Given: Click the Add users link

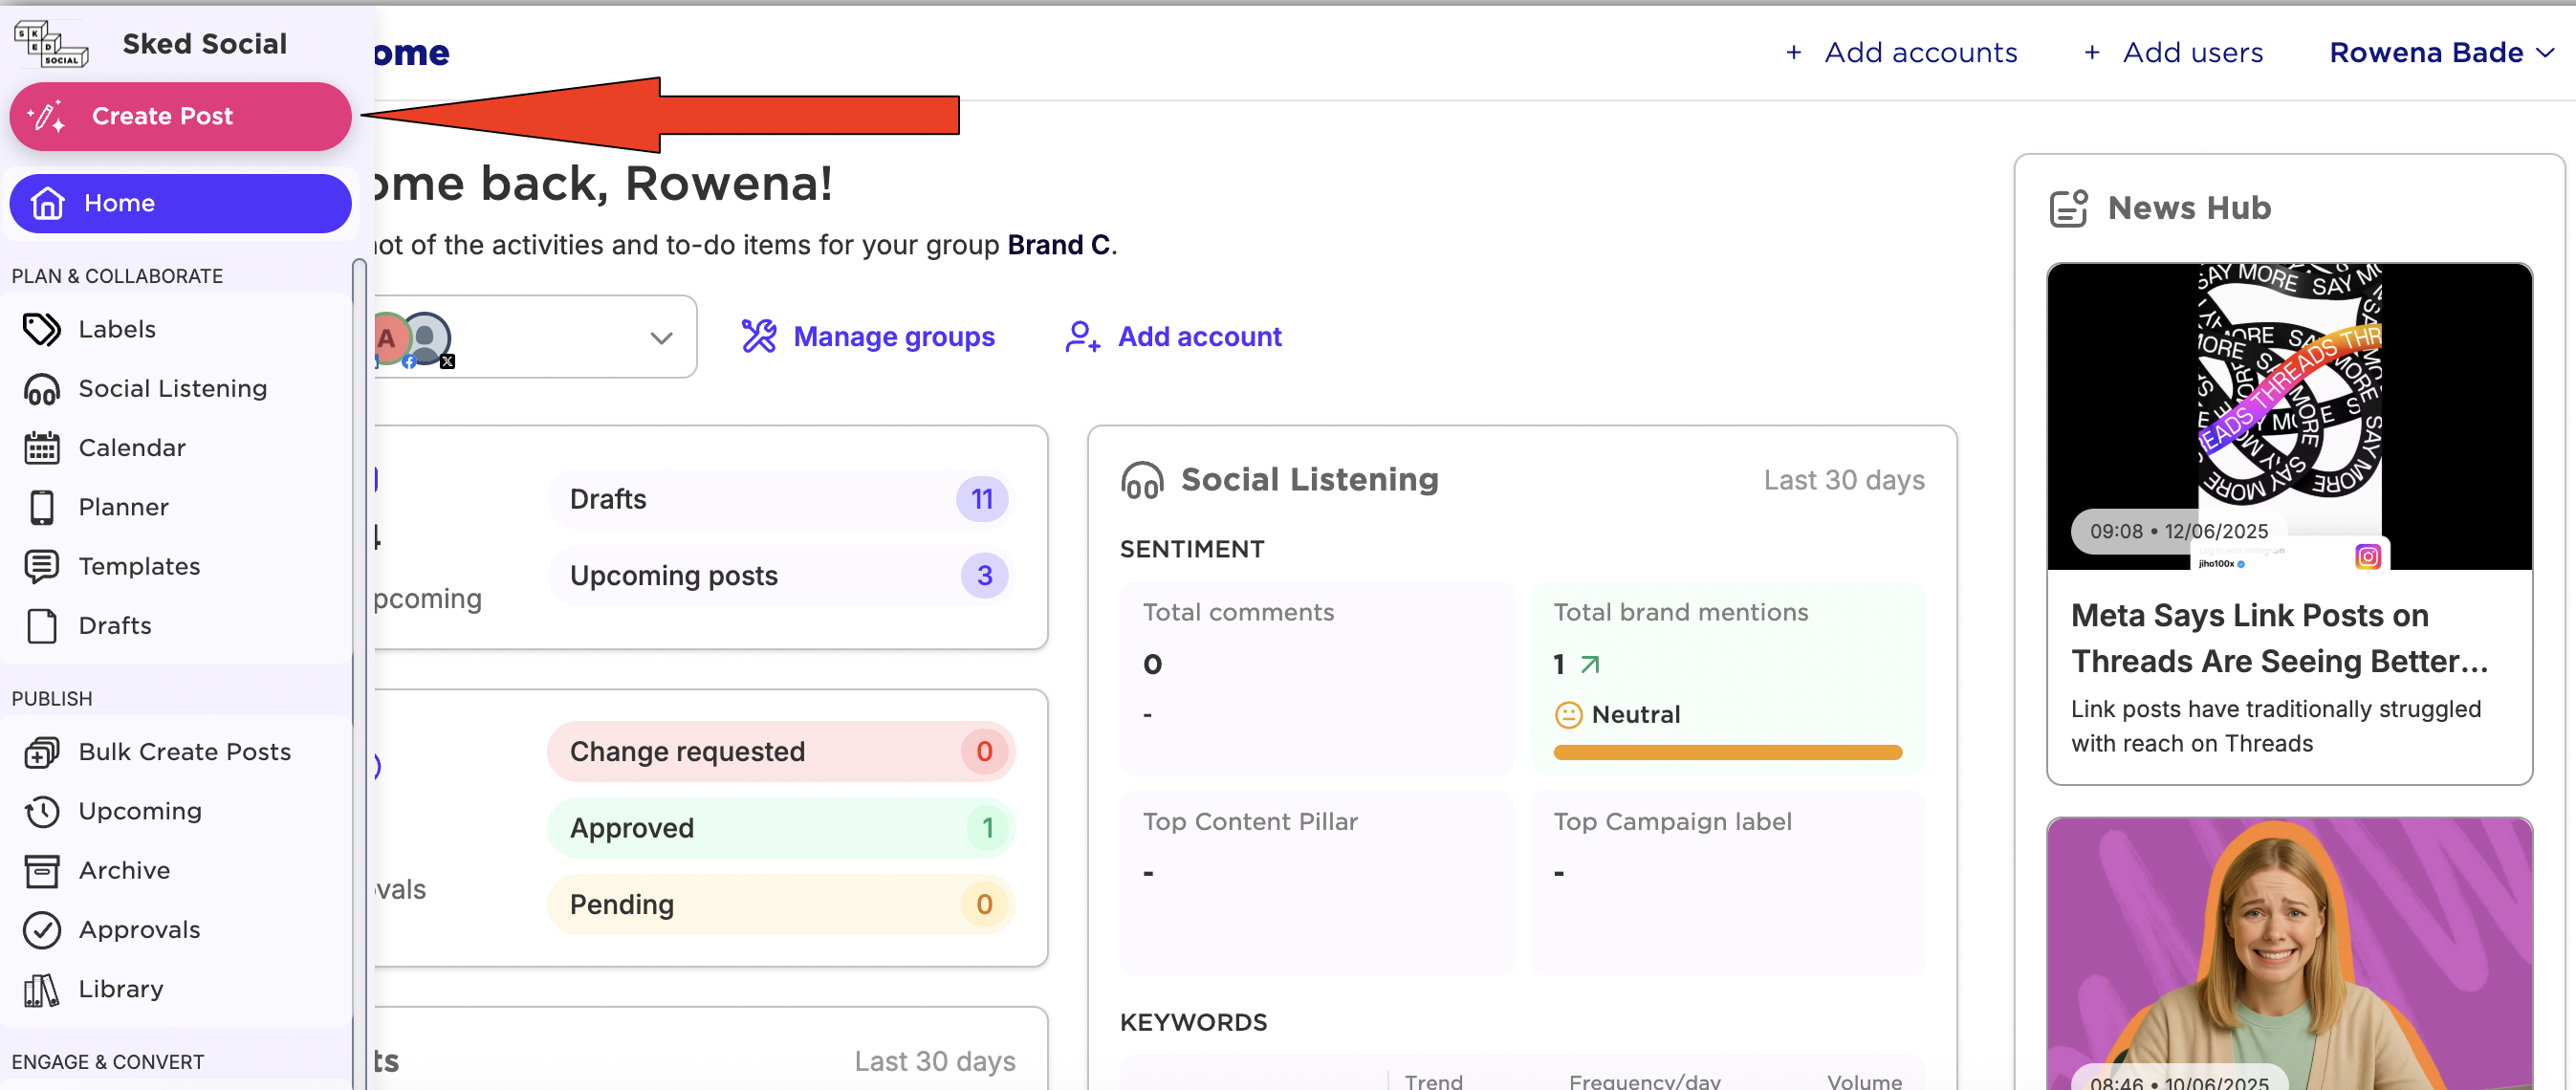Looking at the screenshot, I should pyautogui.click(x=2173, y=53).
